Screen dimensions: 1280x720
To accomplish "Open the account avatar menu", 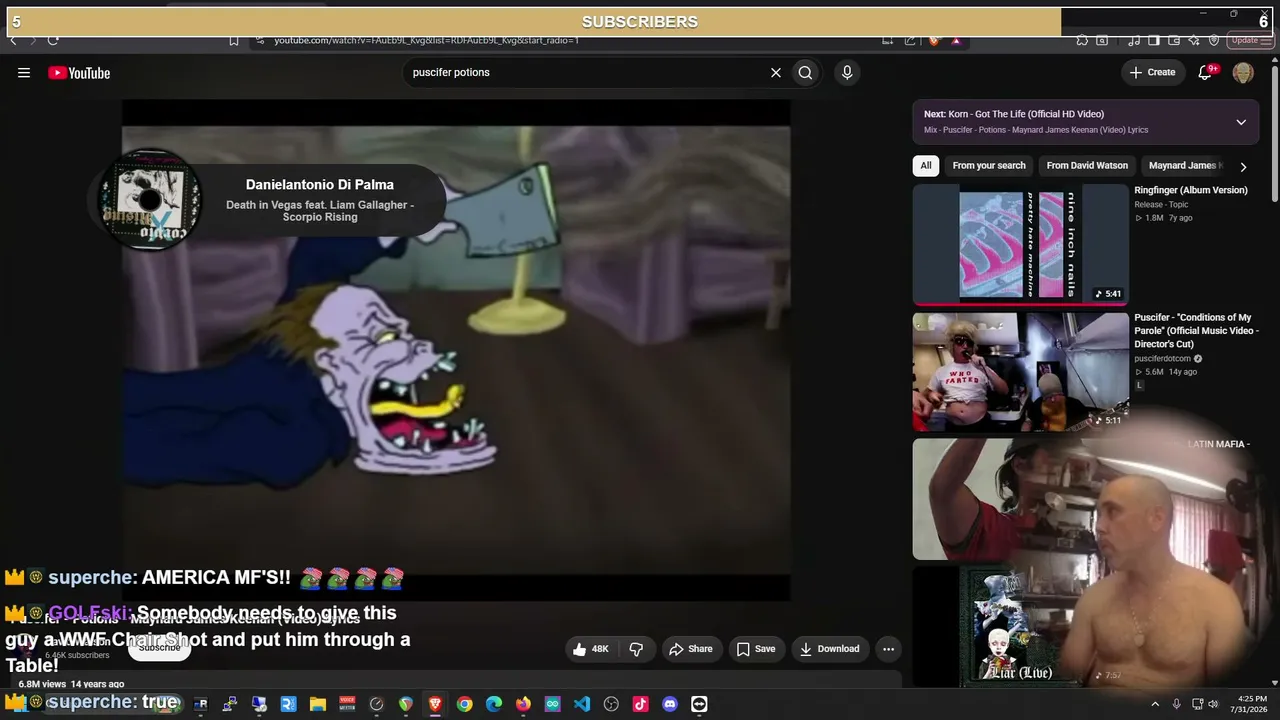I will tap(1243, 72).
